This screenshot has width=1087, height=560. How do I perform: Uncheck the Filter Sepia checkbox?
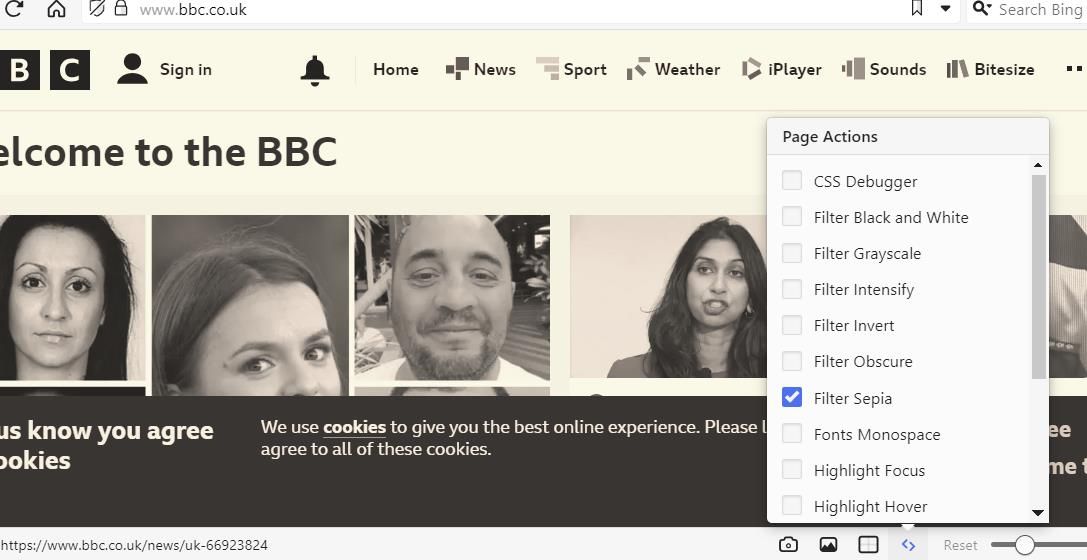click(x=792, y=398)
